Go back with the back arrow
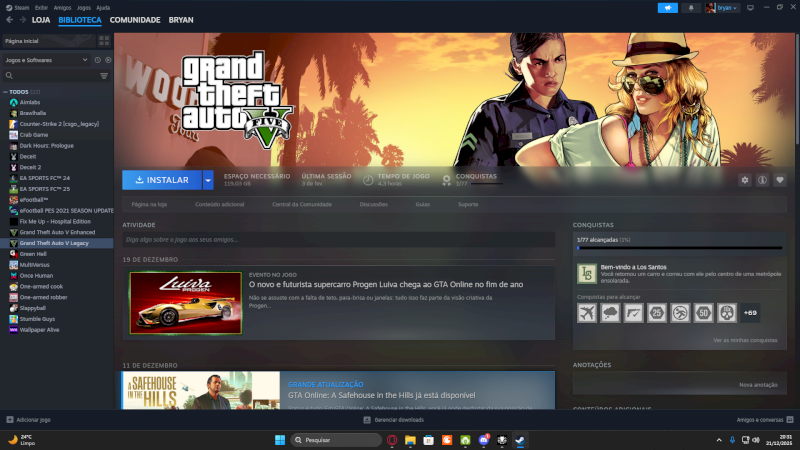This screenshot has width=800, height=450. (9, 20)
